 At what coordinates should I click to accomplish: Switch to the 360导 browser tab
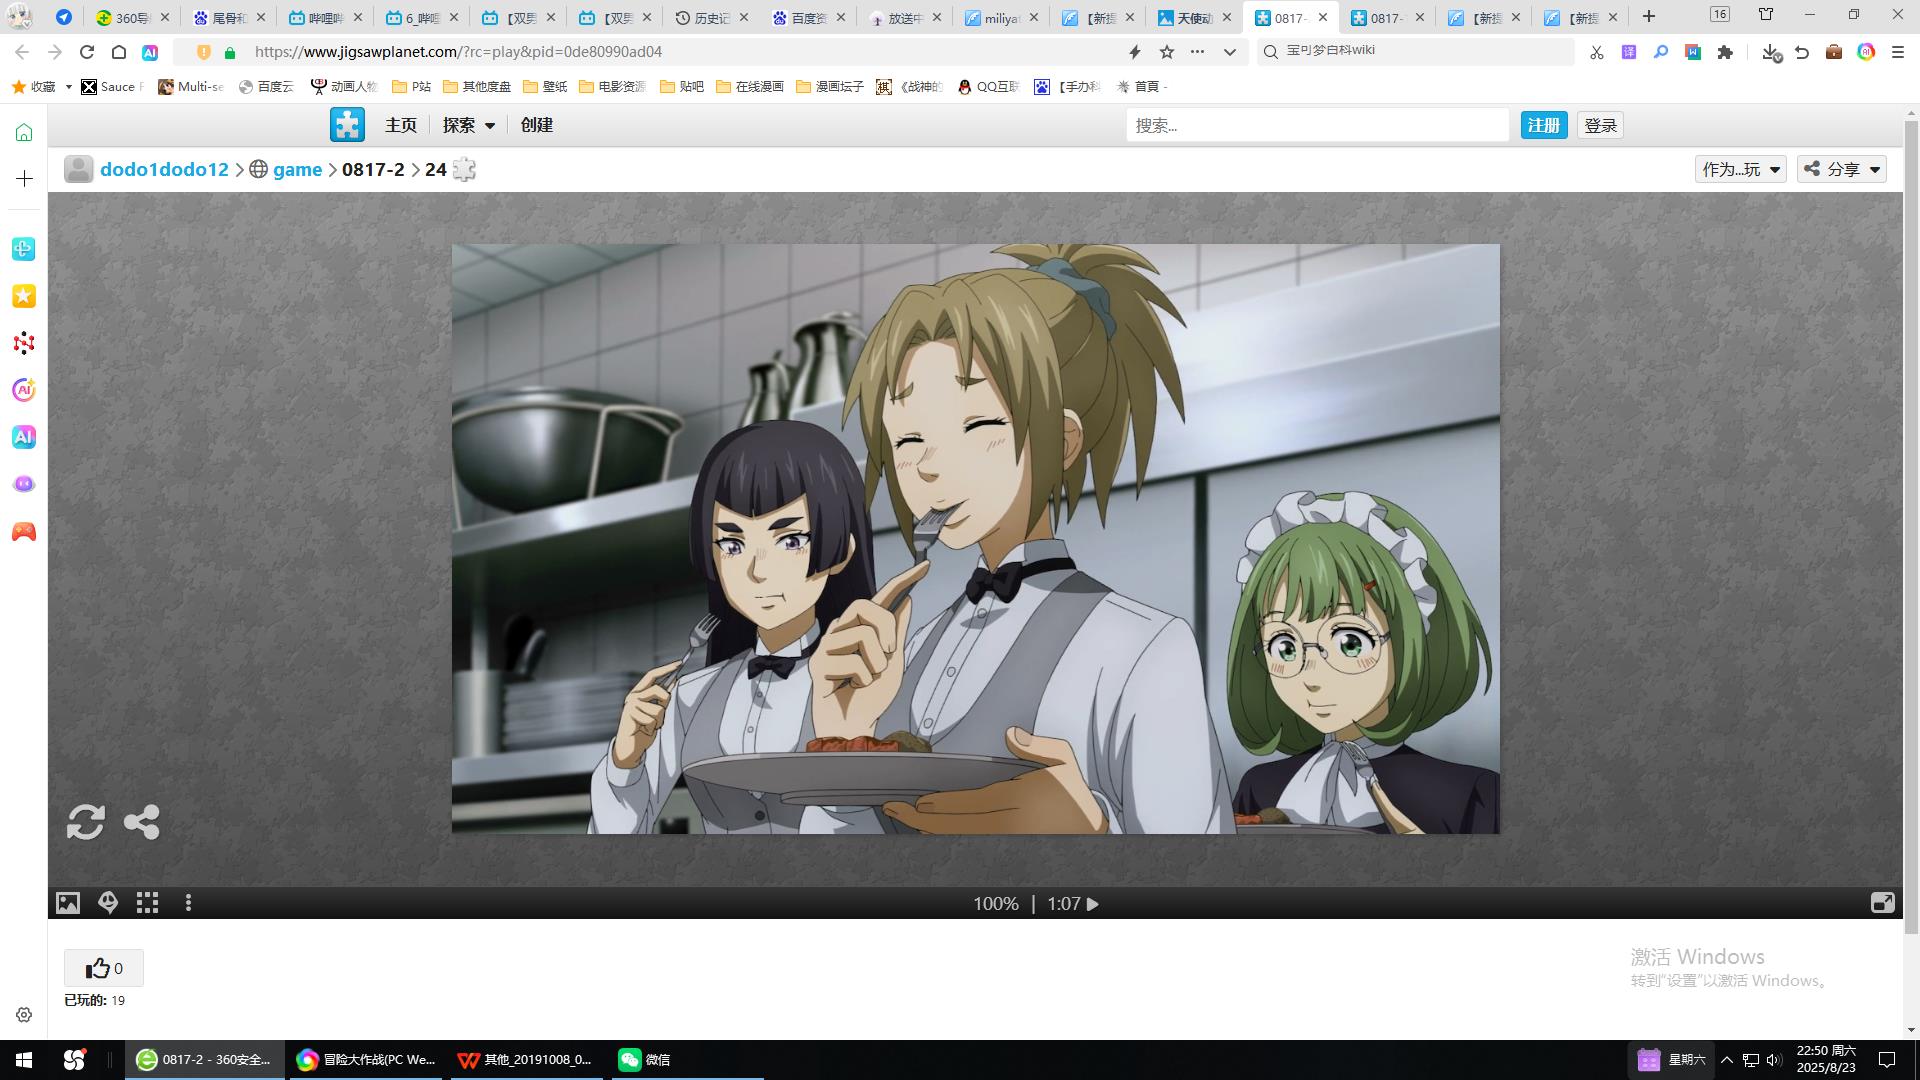(132, 17)
